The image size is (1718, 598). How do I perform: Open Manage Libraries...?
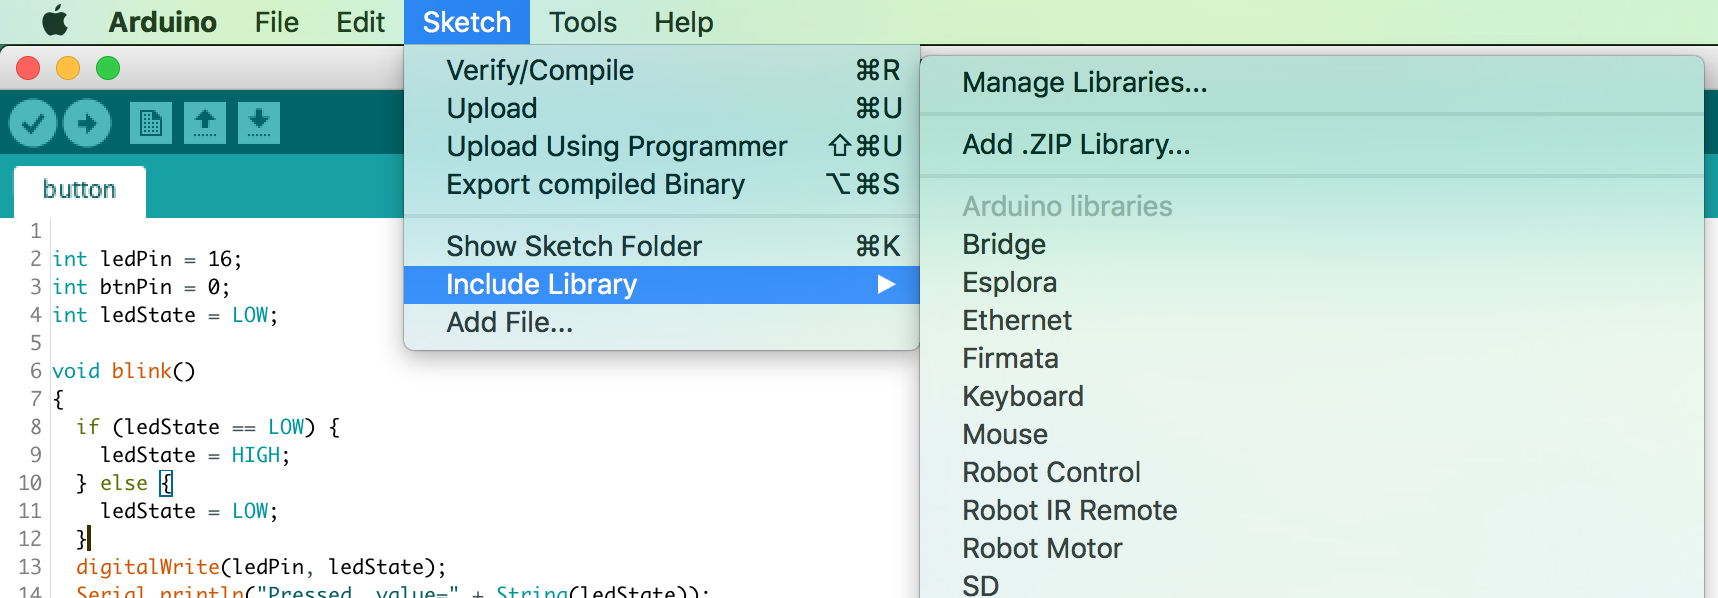coord(1311,82)
